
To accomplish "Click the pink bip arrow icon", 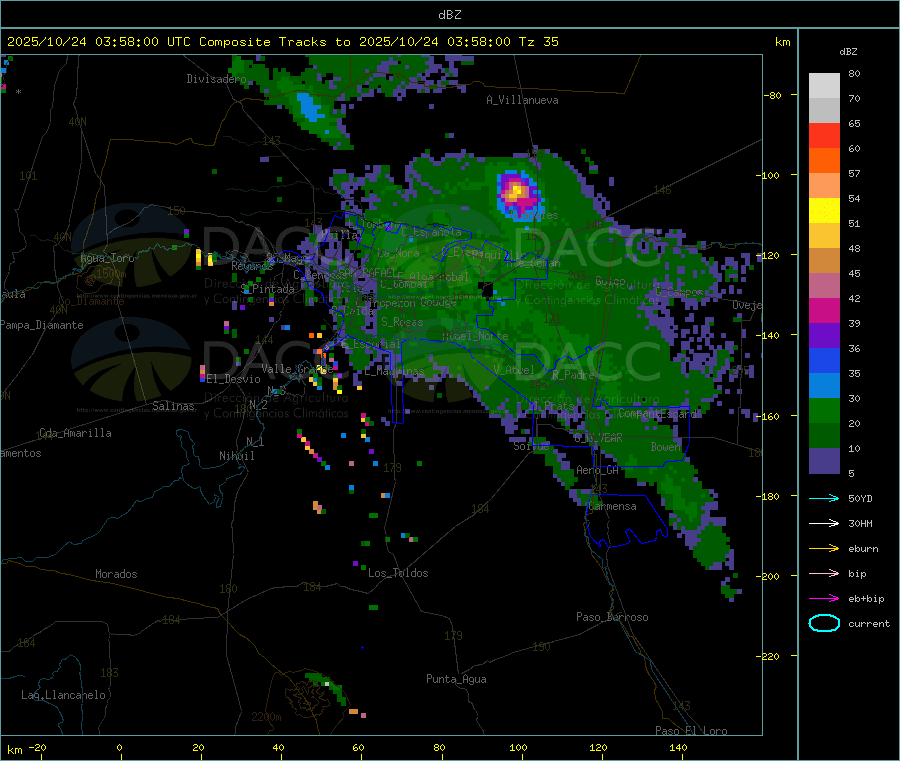I will [824, 573].
